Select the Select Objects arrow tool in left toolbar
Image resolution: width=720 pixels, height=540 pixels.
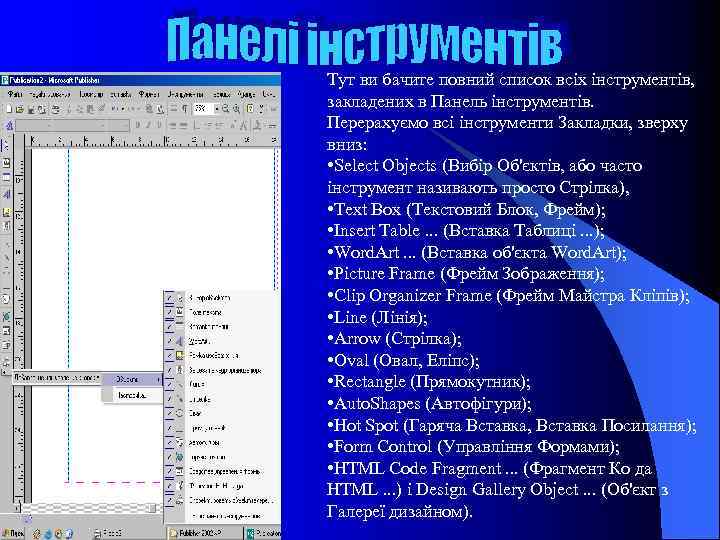click(6, 146)
